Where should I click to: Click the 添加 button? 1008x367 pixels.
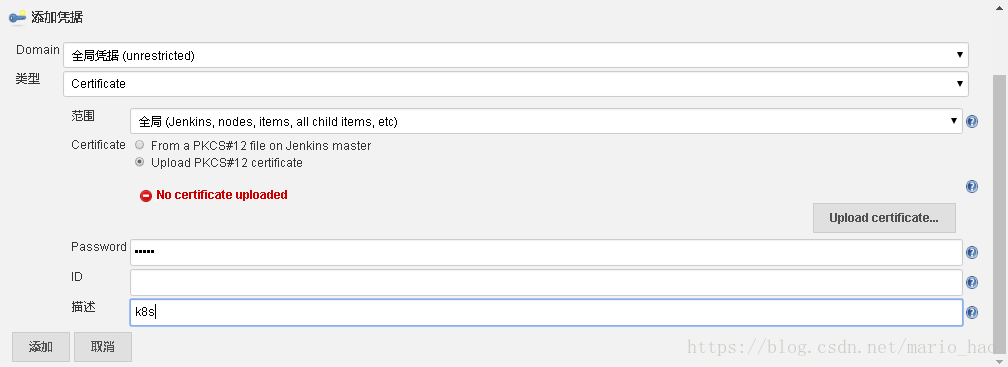[x=40, y=347]
